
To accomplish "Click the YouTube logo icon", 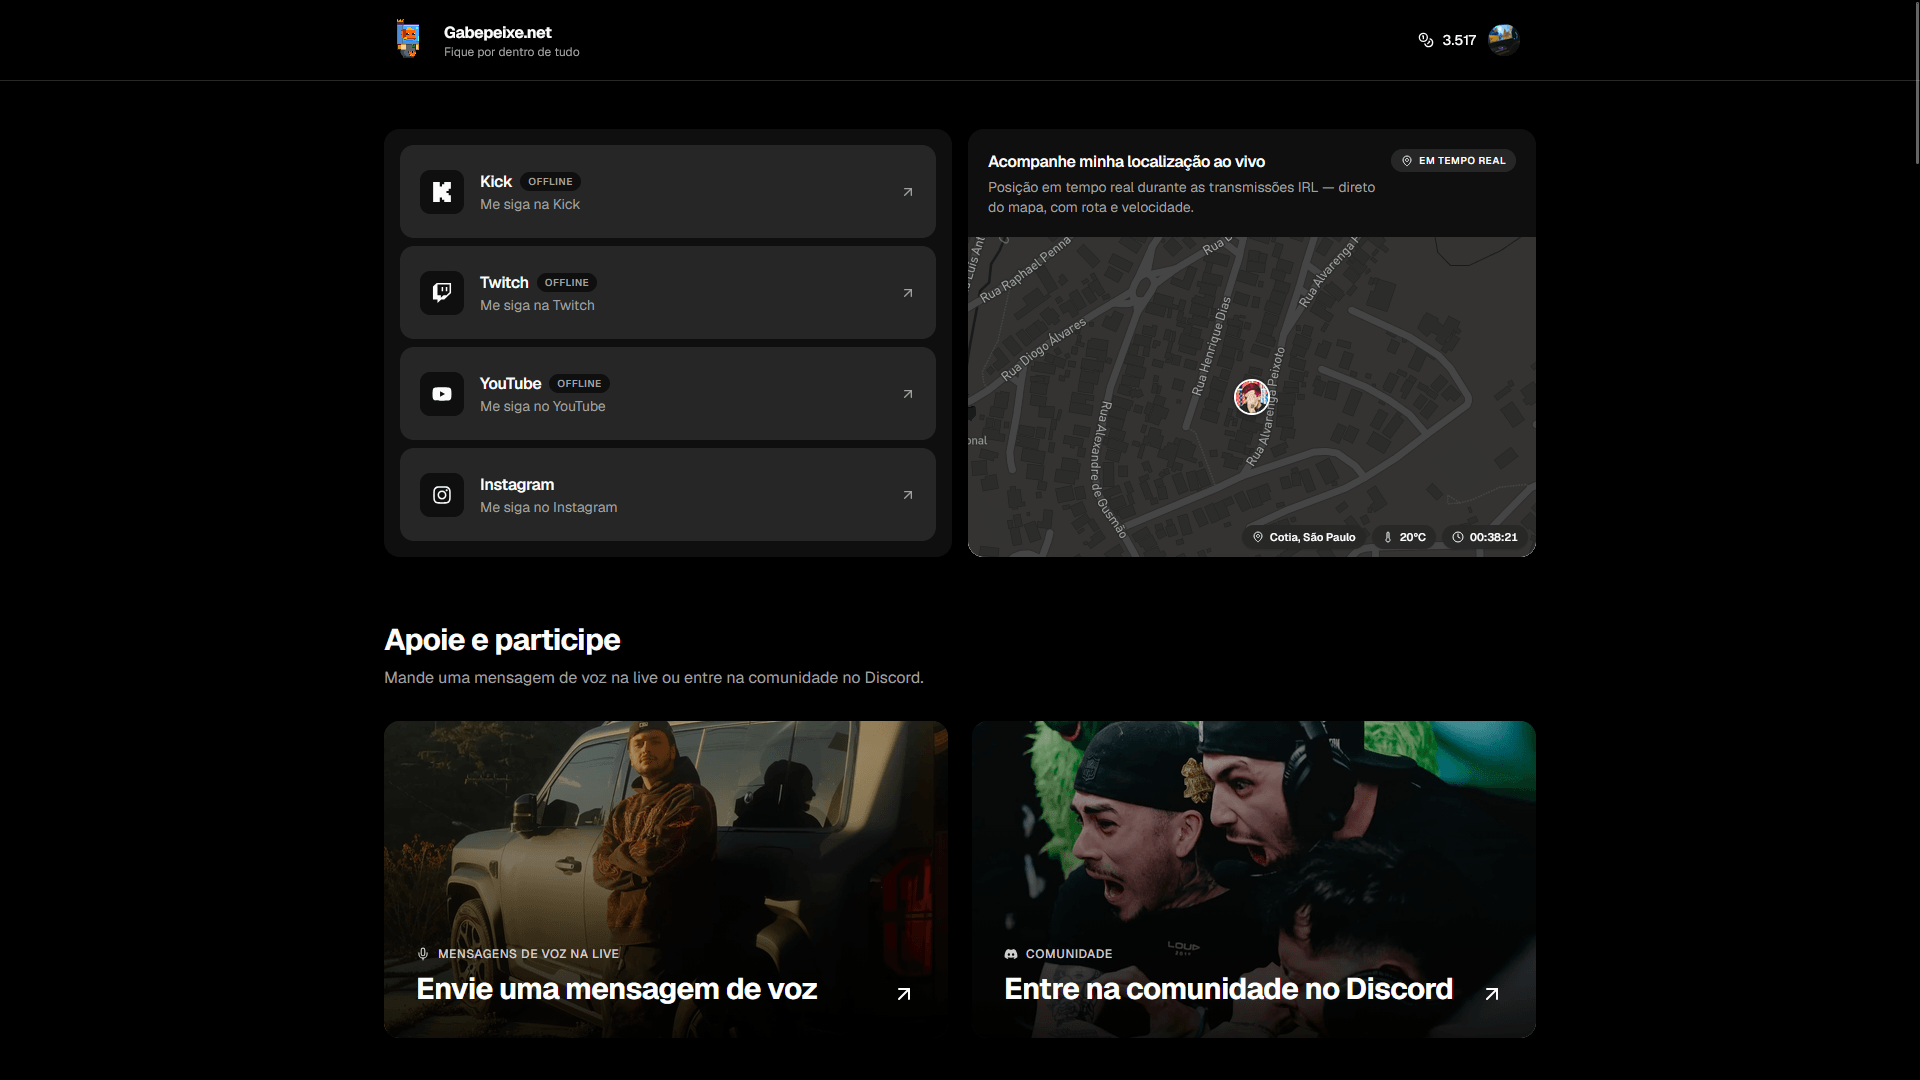I will (442, 394).
